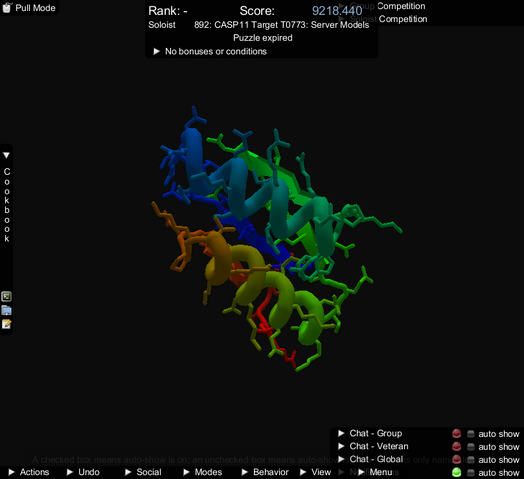
Task: Click the red status light for Chat - Global
Action: tap(456, 459)
